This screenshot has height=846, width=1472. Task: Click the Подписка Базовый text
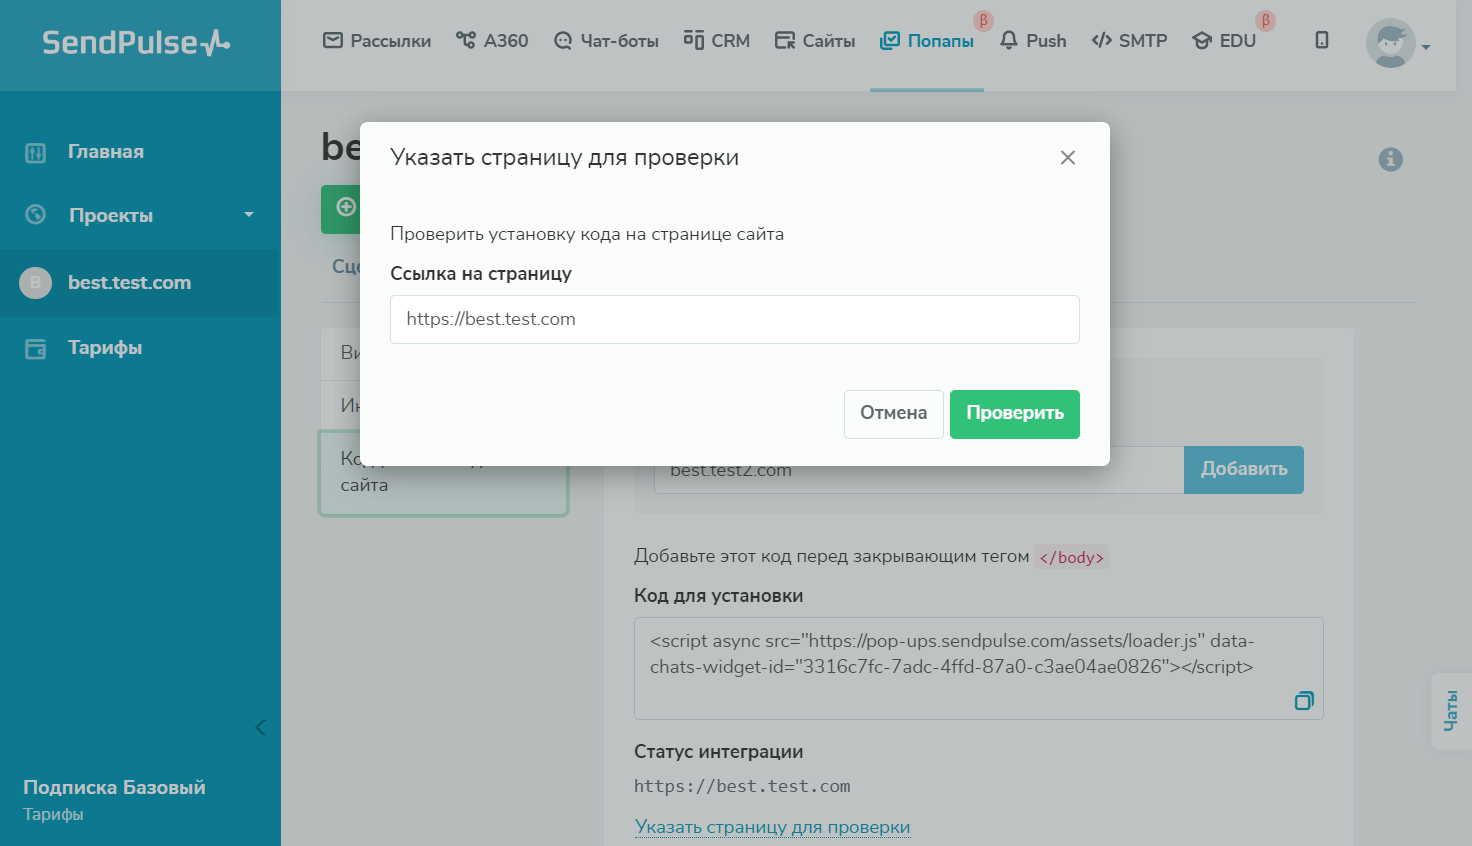coord(114,788)
